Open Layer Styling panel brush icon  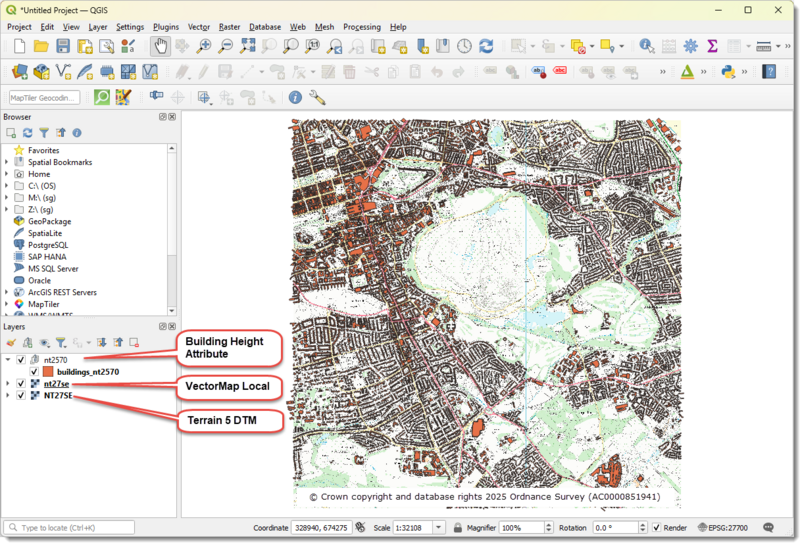[11, 342]
